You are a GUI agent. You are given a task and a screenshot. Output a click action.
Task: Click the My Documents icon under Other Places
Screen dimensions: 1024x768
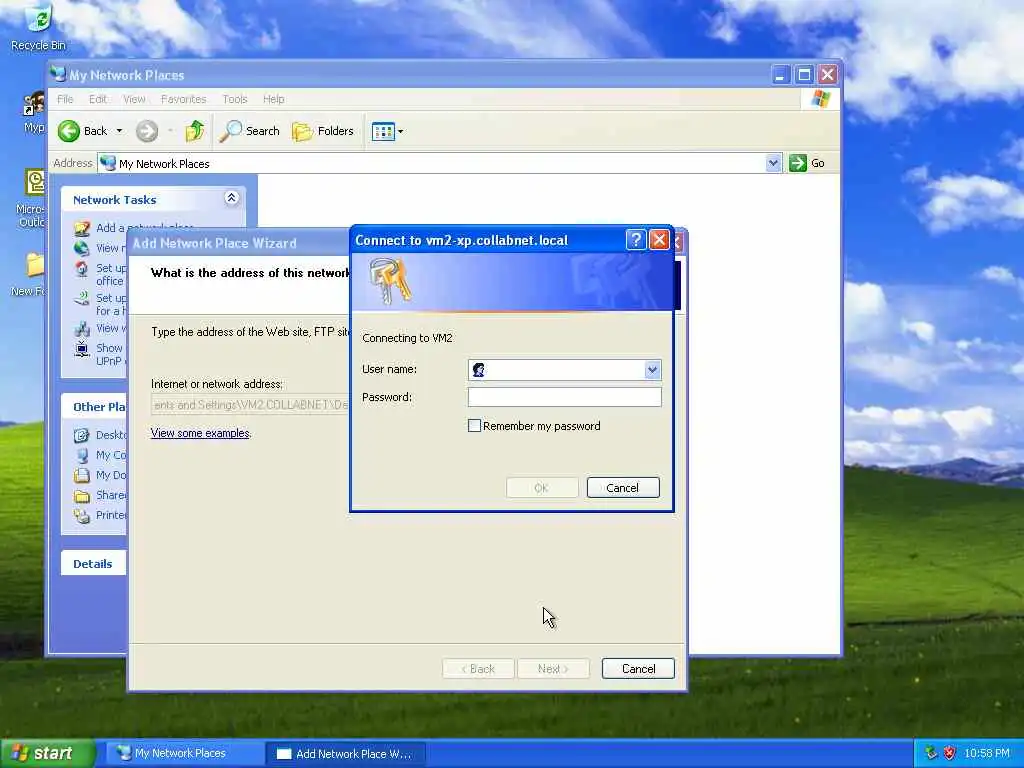pos(82,475)
